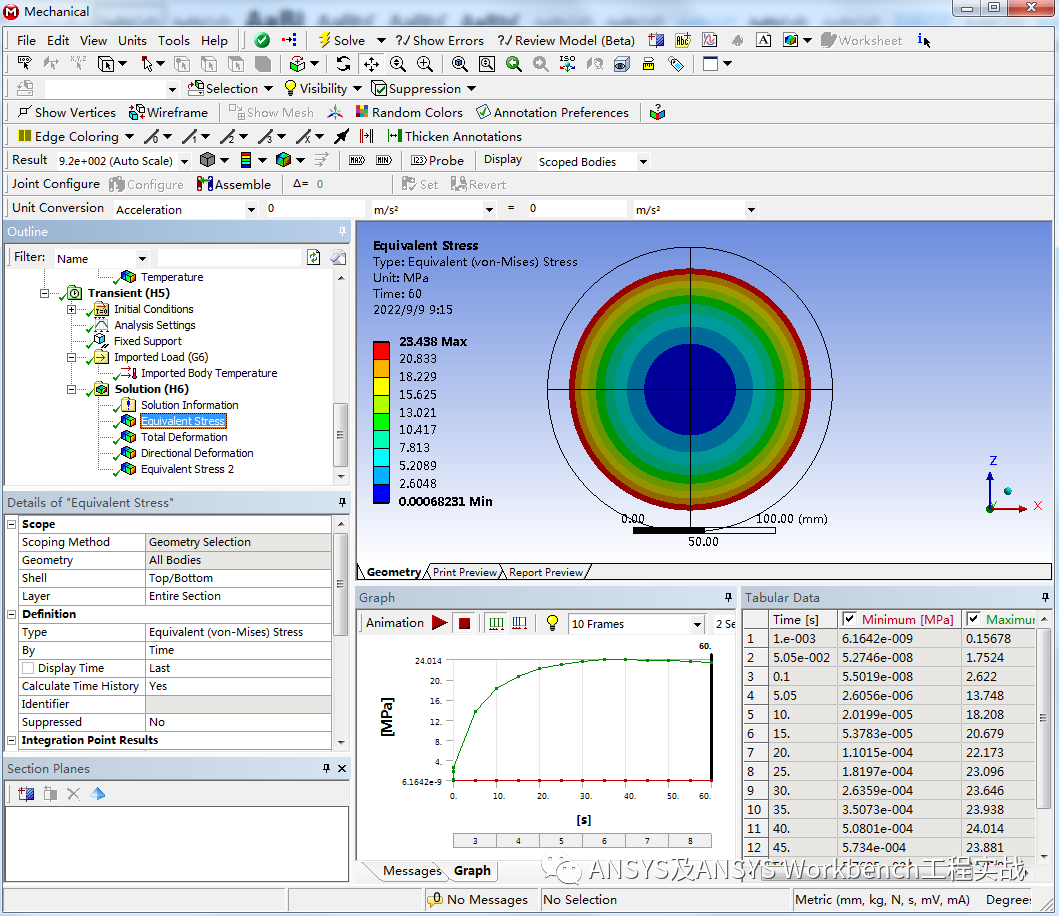Close the Section Planes panel

342,768
